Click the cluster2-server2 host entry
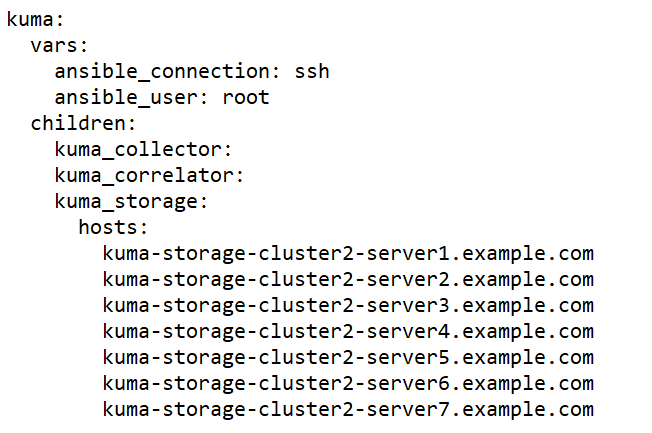 (x=348, y=279)
